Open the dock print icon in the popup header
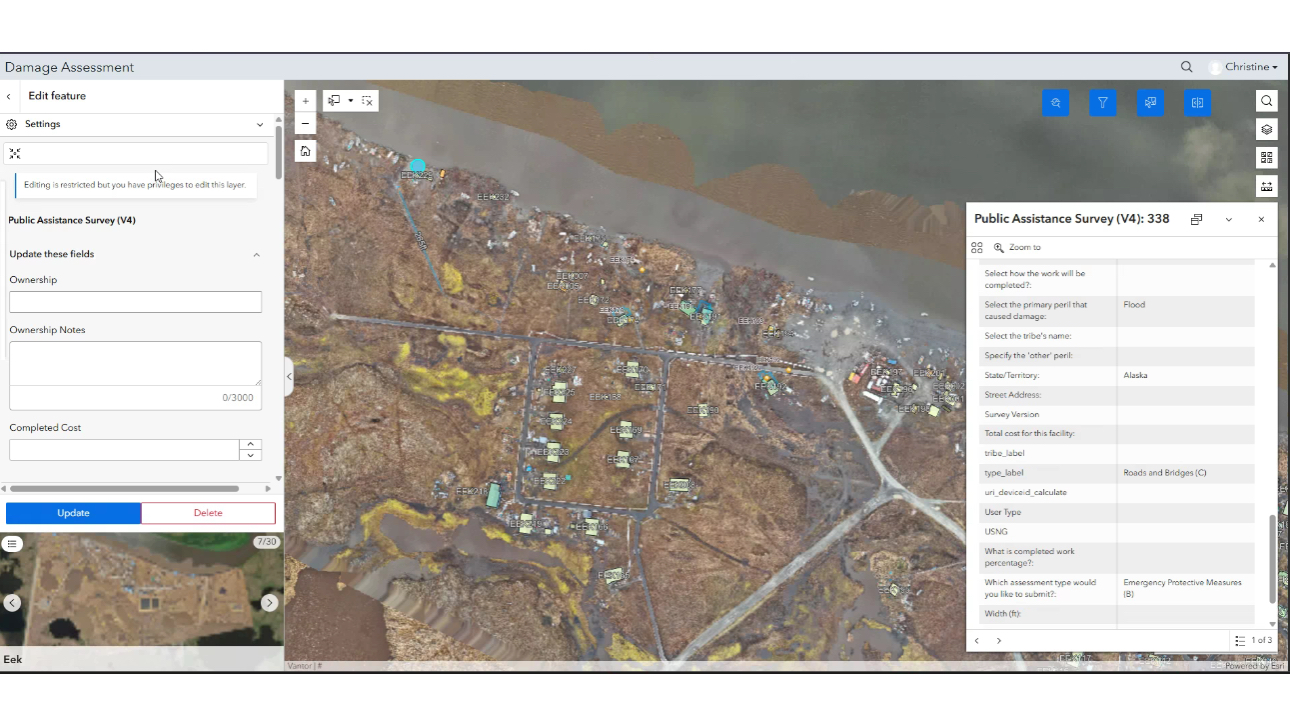The width and height of the screenshot is (1290, 726). (1196, 219)
